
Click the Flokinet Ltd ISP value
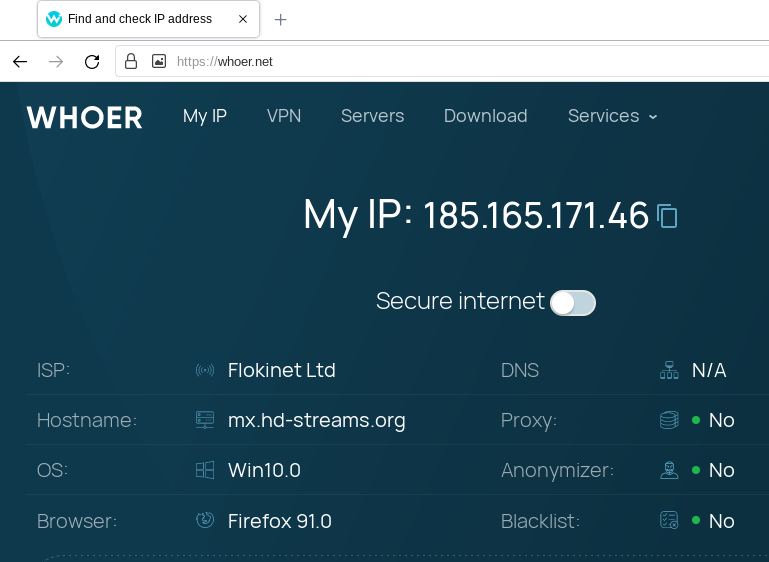coord(282,370)
